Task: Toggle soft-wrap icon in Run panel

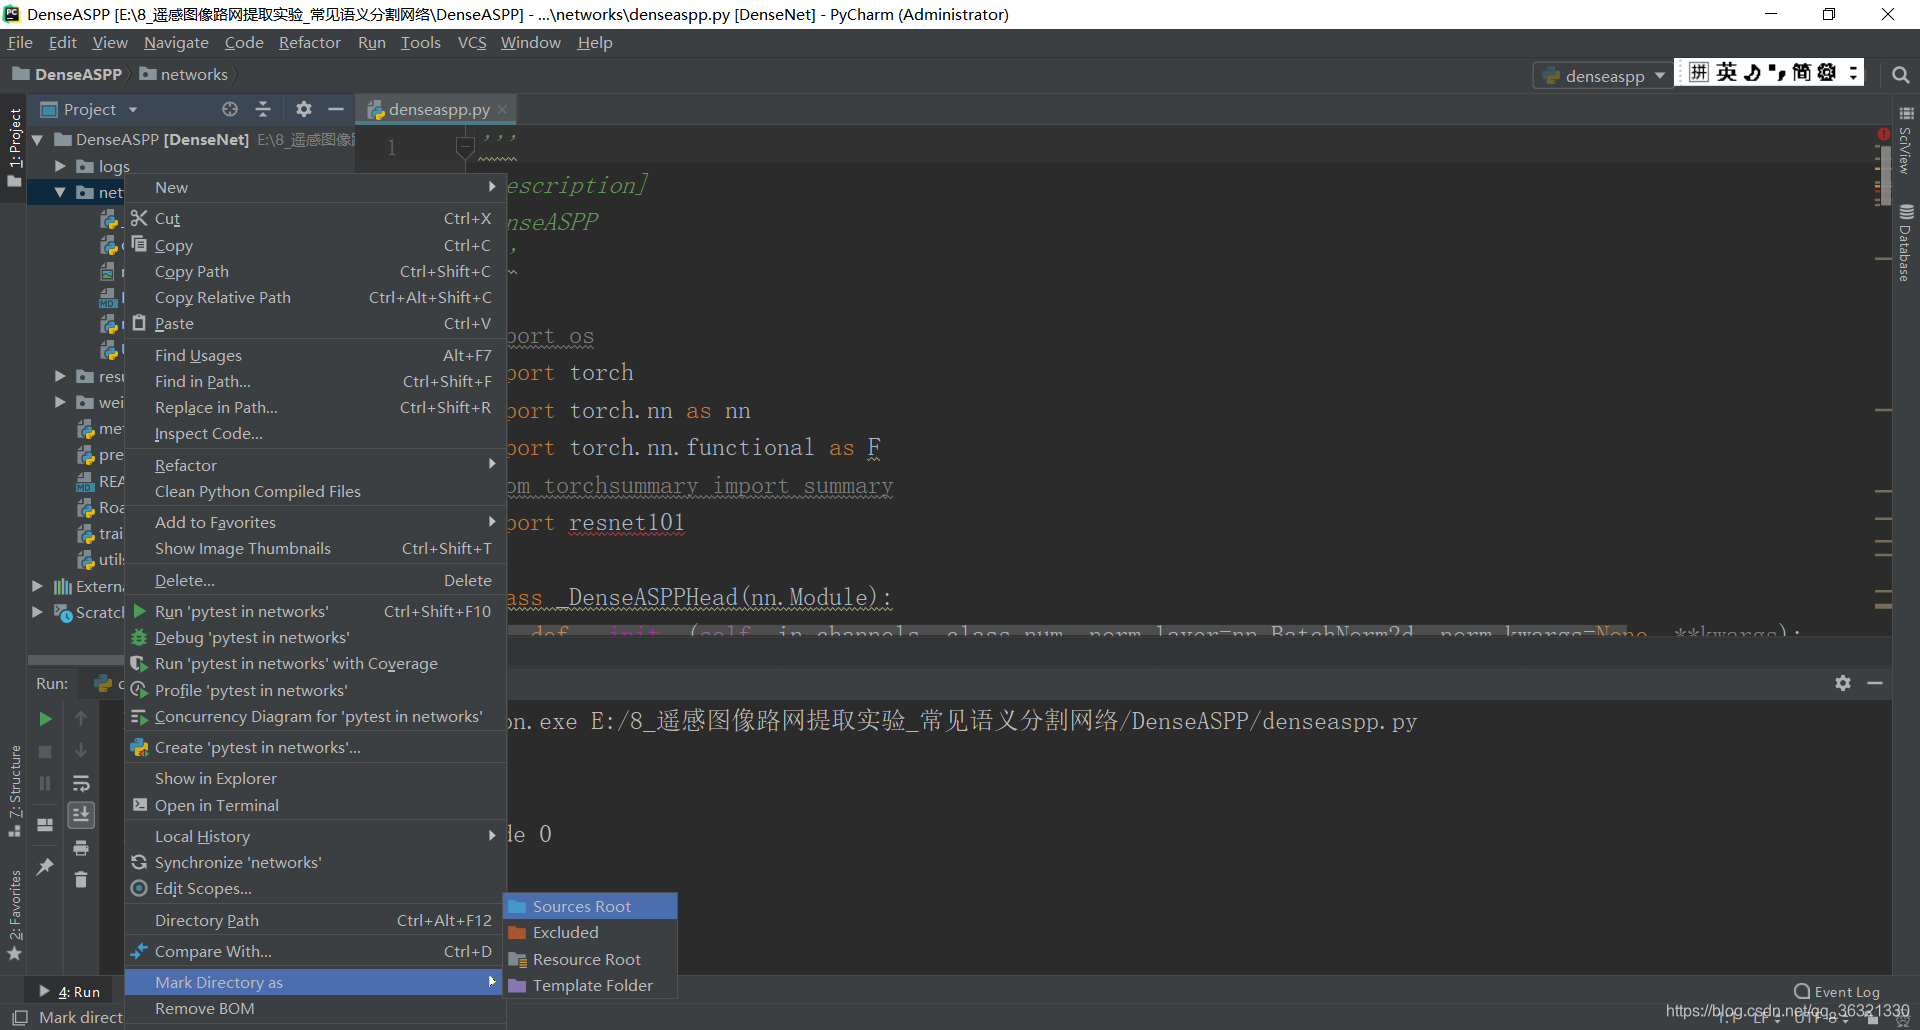Action: (x=81, y=783)
